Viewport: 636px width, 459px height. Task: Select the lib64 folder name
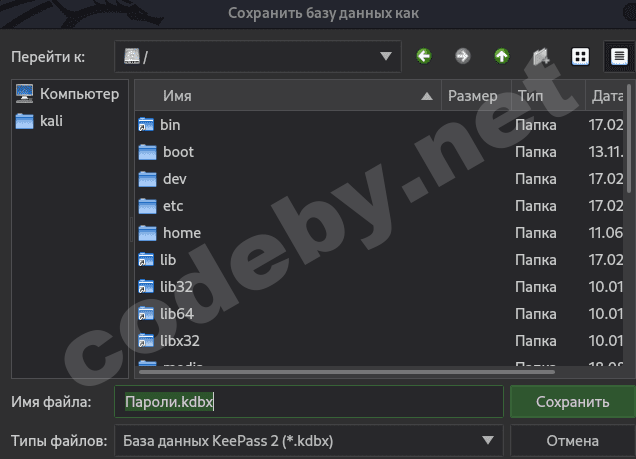(177, 314)
